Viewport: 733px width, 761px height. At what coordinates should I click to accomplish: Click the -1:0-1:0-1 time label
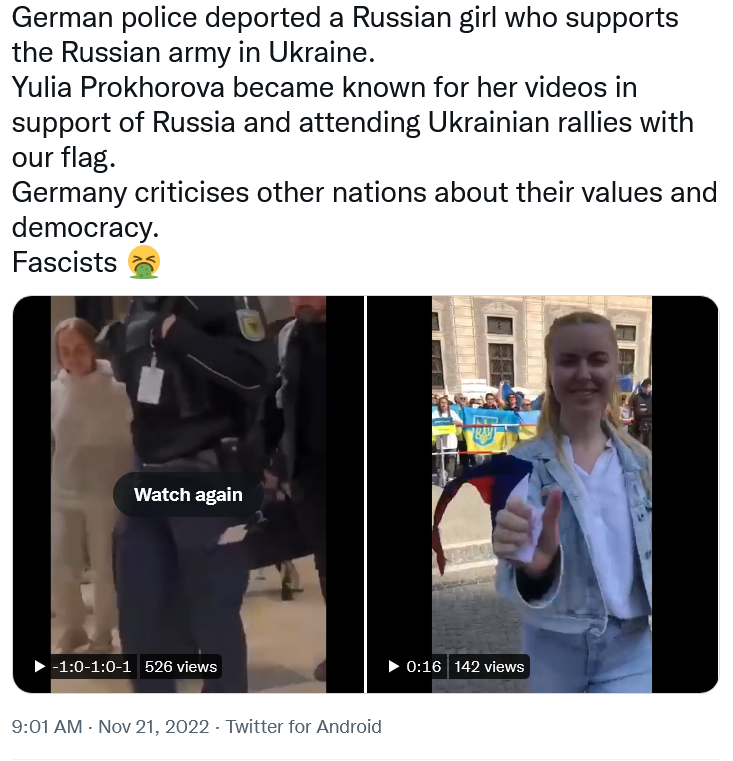(x=91, y=666)
